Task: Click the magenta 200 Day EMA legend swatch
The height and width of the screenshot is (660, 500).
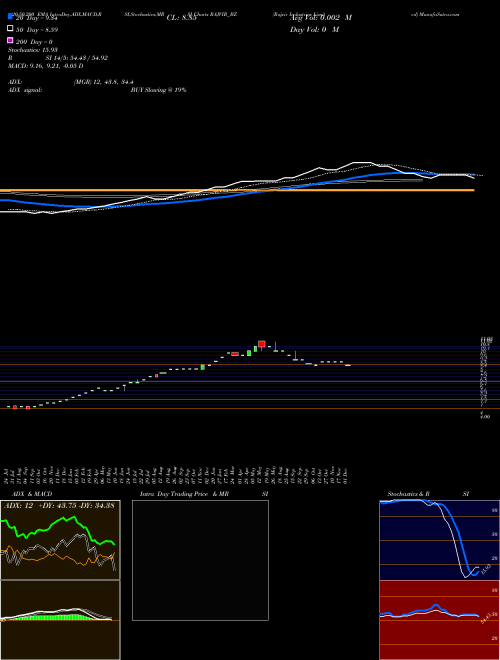Action: 10,41
